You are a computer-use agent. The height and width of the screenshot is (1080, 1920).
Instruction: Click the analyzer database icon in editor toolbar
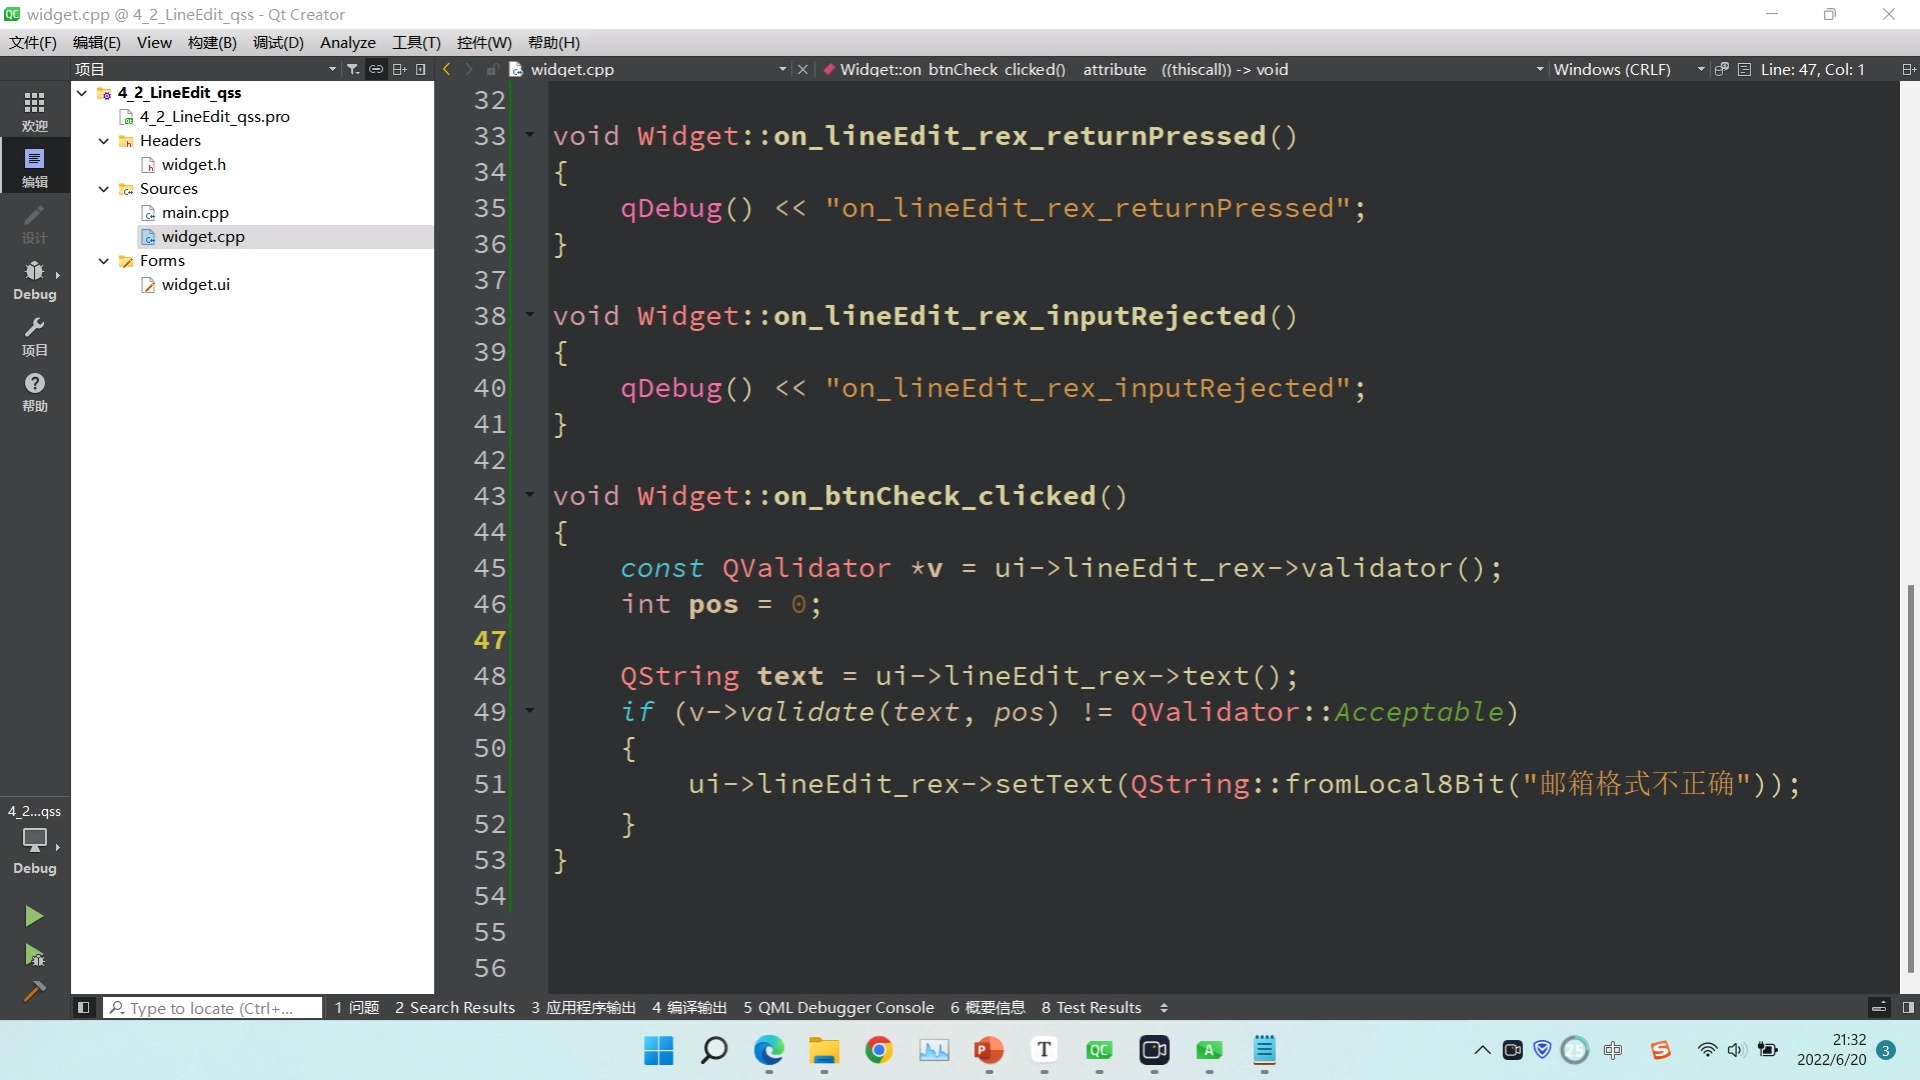pyautogui.click(x=1721, y=69)
